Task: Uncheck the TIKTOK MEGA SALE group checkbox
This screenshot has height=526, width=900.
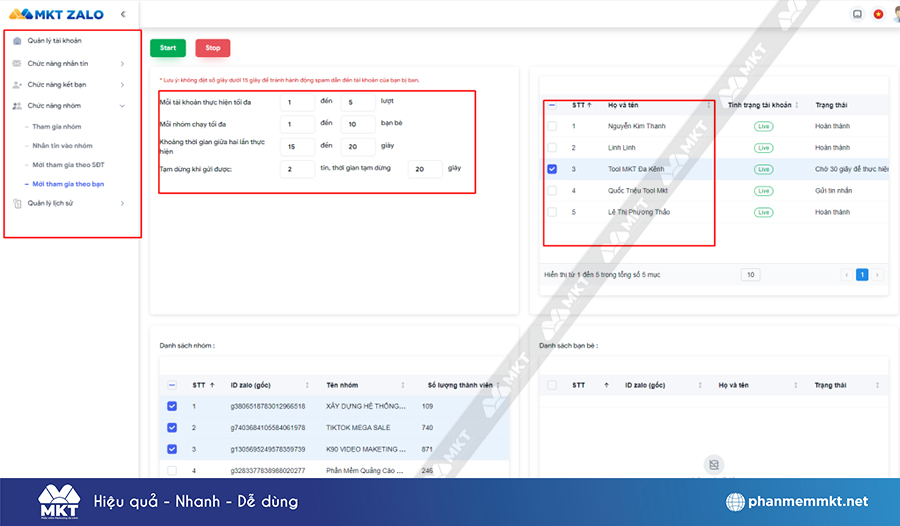Action: pyautogui.click(x=172, y=427)
